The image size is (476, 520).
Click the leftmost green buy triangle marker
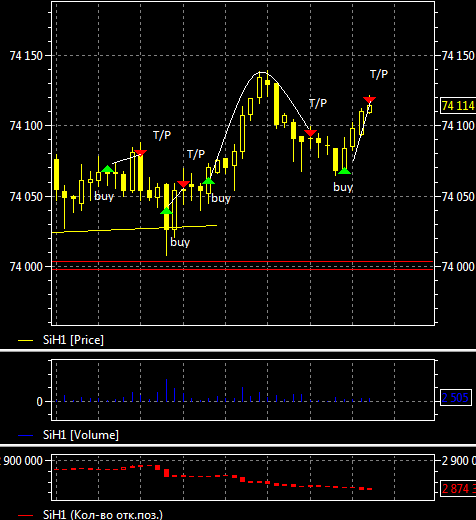click(x=107, y=169)
